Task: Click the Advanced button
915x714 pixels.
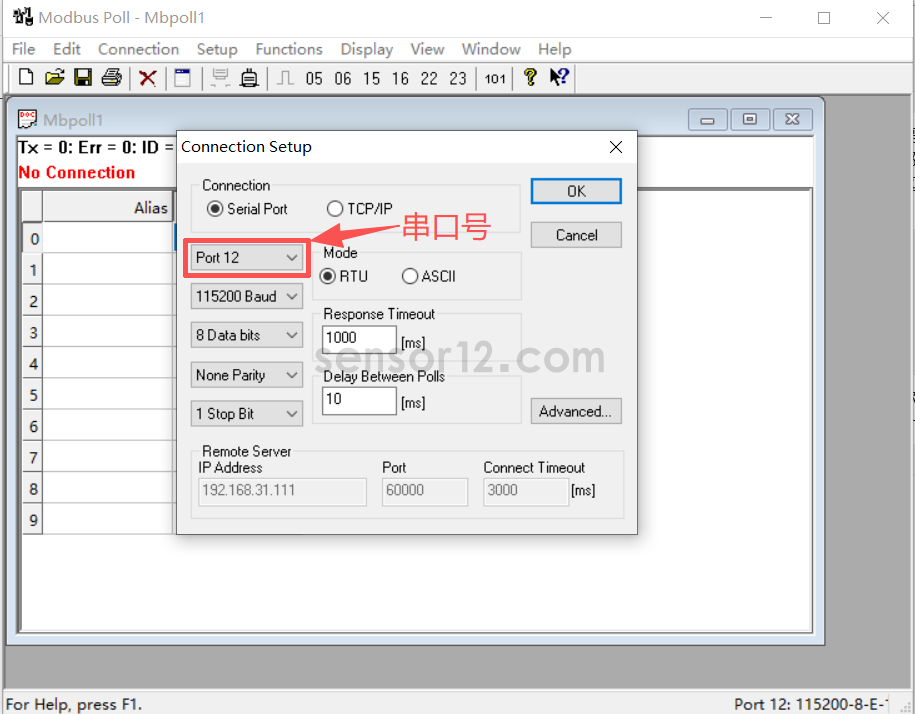Action: (576, 410)
